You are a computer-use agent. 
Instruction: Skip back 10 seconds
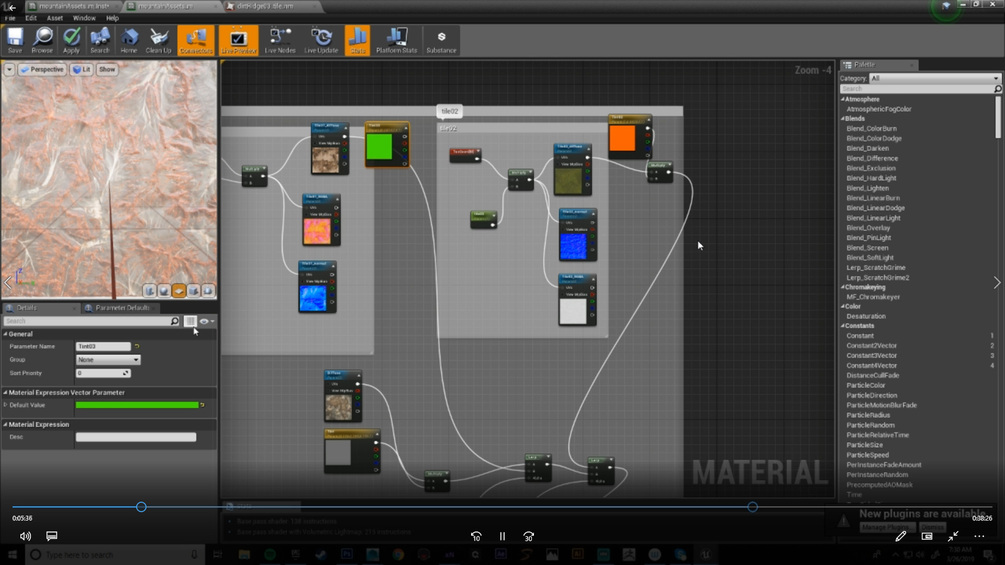pos(476,536)
